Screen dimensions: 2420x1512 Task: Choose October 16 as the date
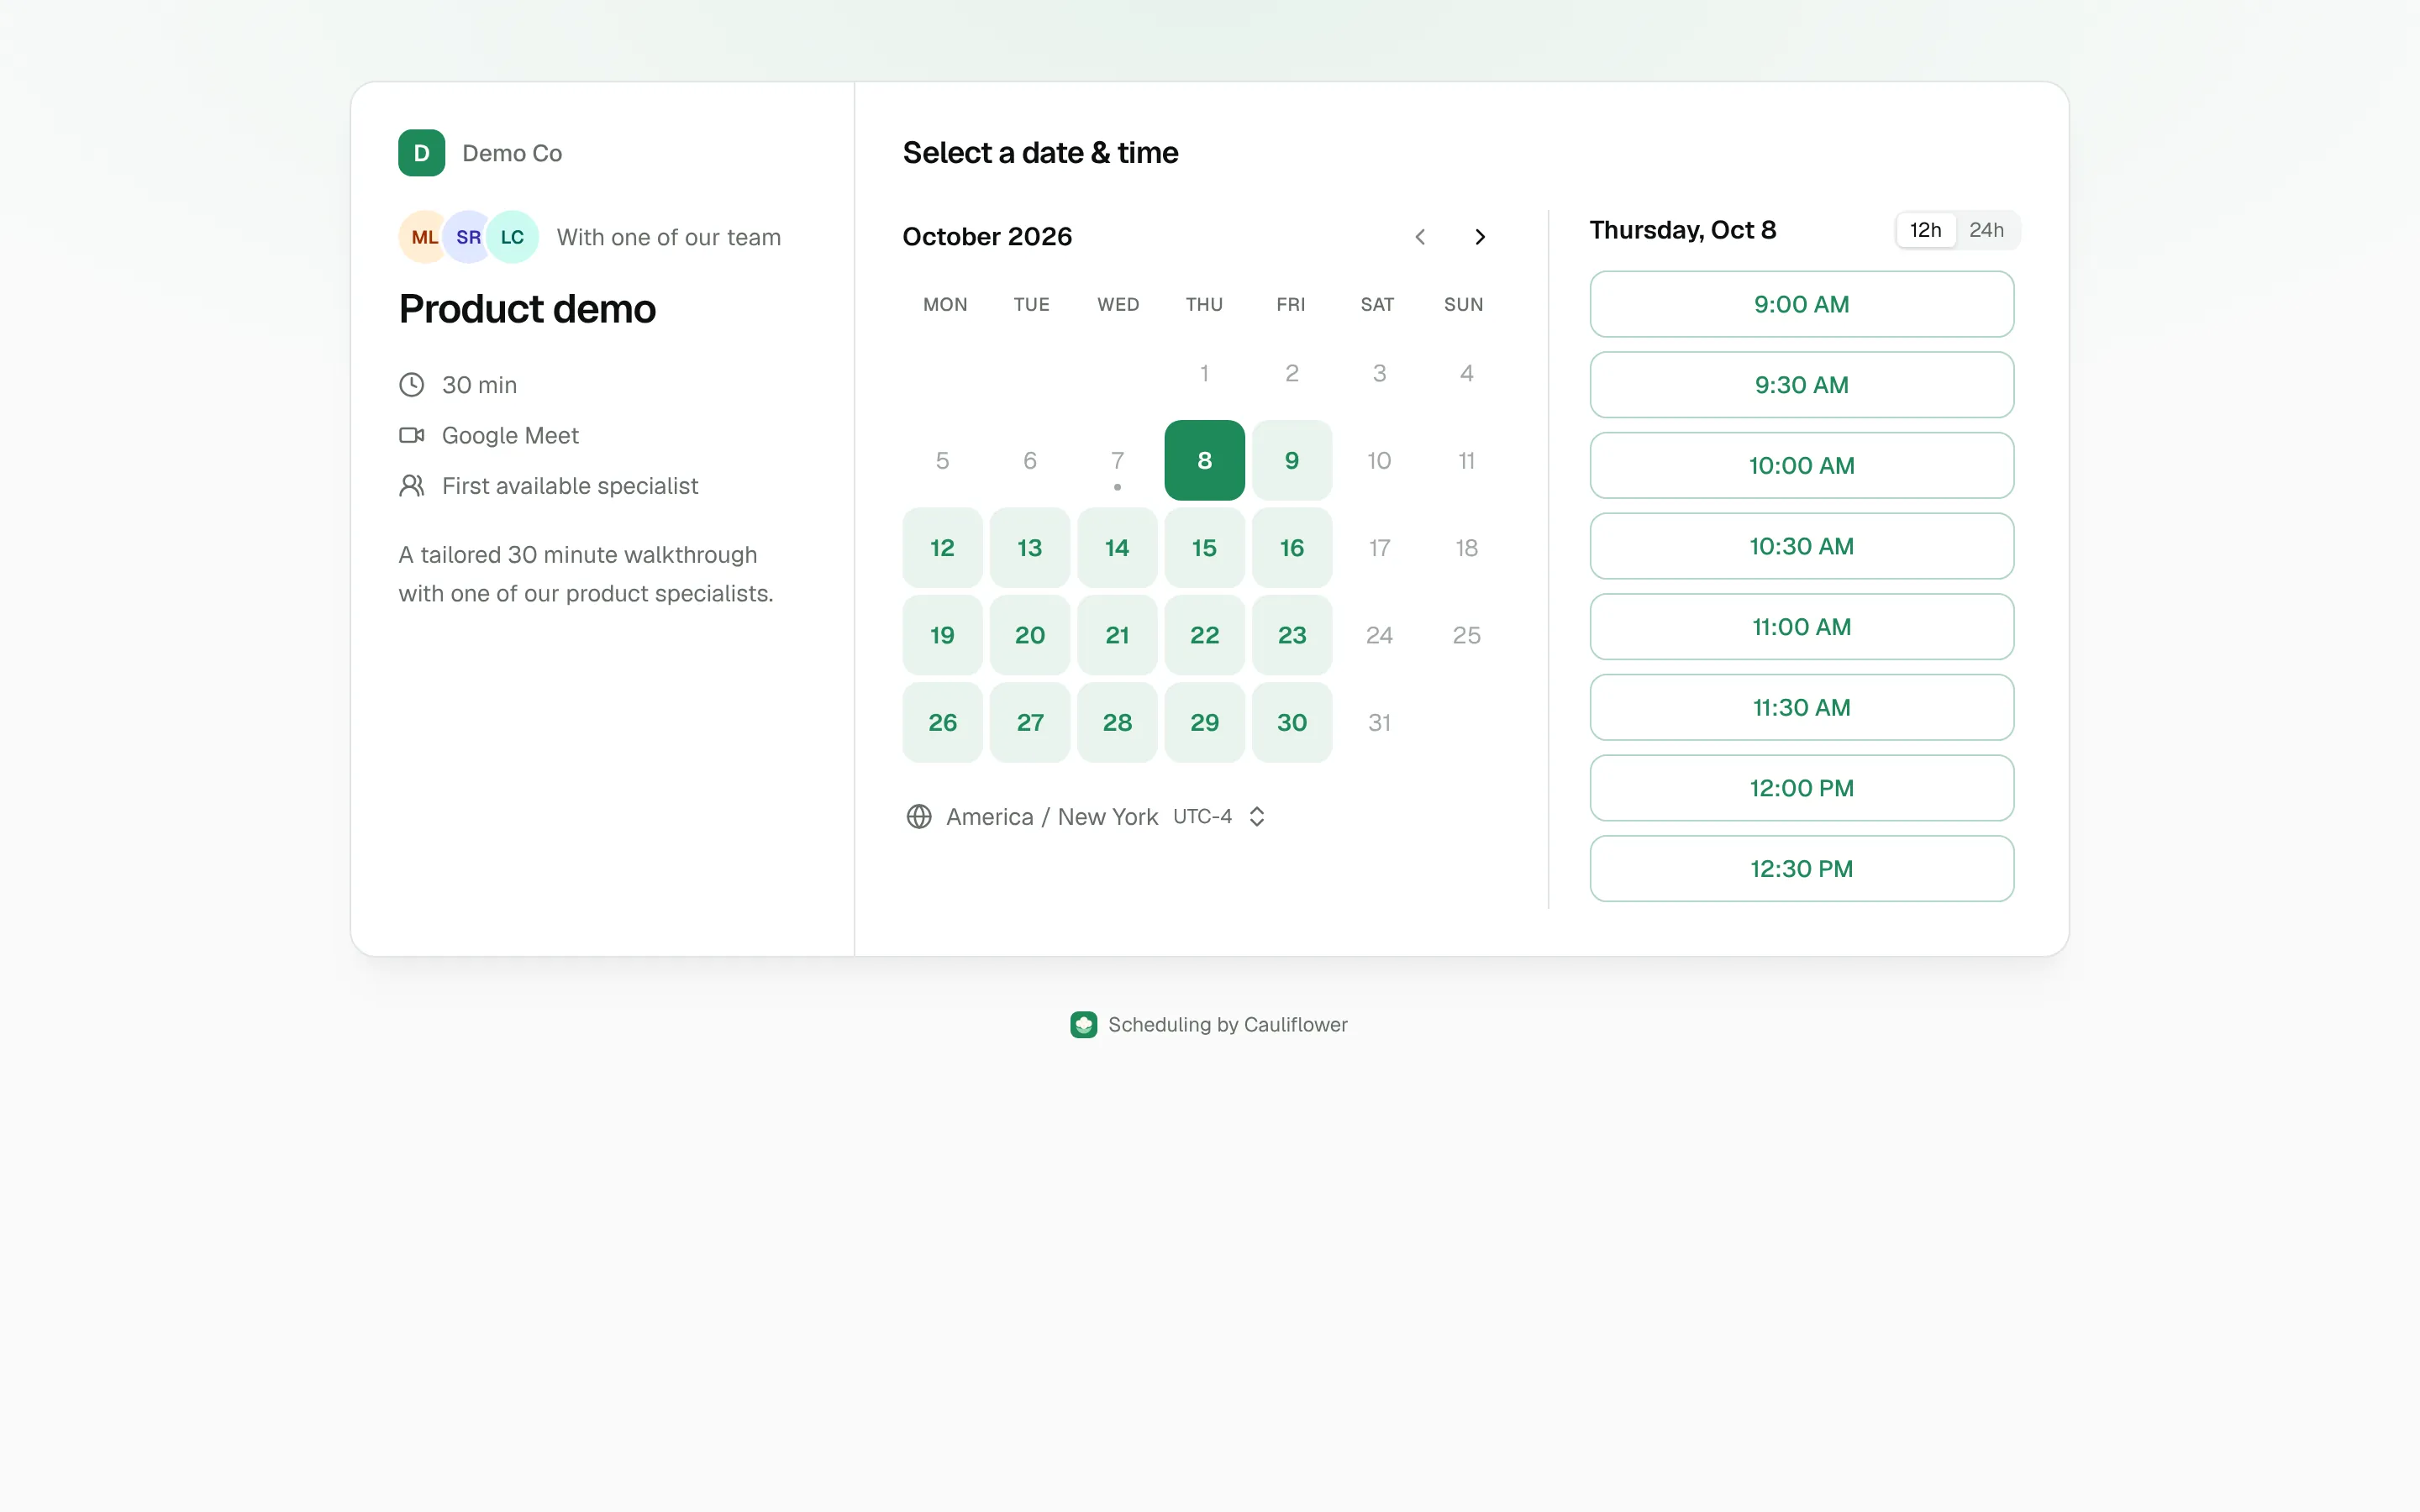click(1292, 548)
